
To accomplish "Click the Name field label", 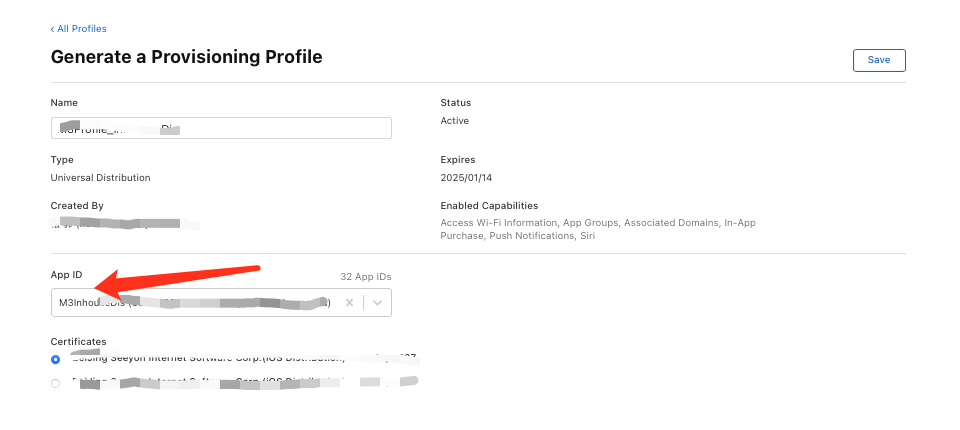I will tap(64, 103).
